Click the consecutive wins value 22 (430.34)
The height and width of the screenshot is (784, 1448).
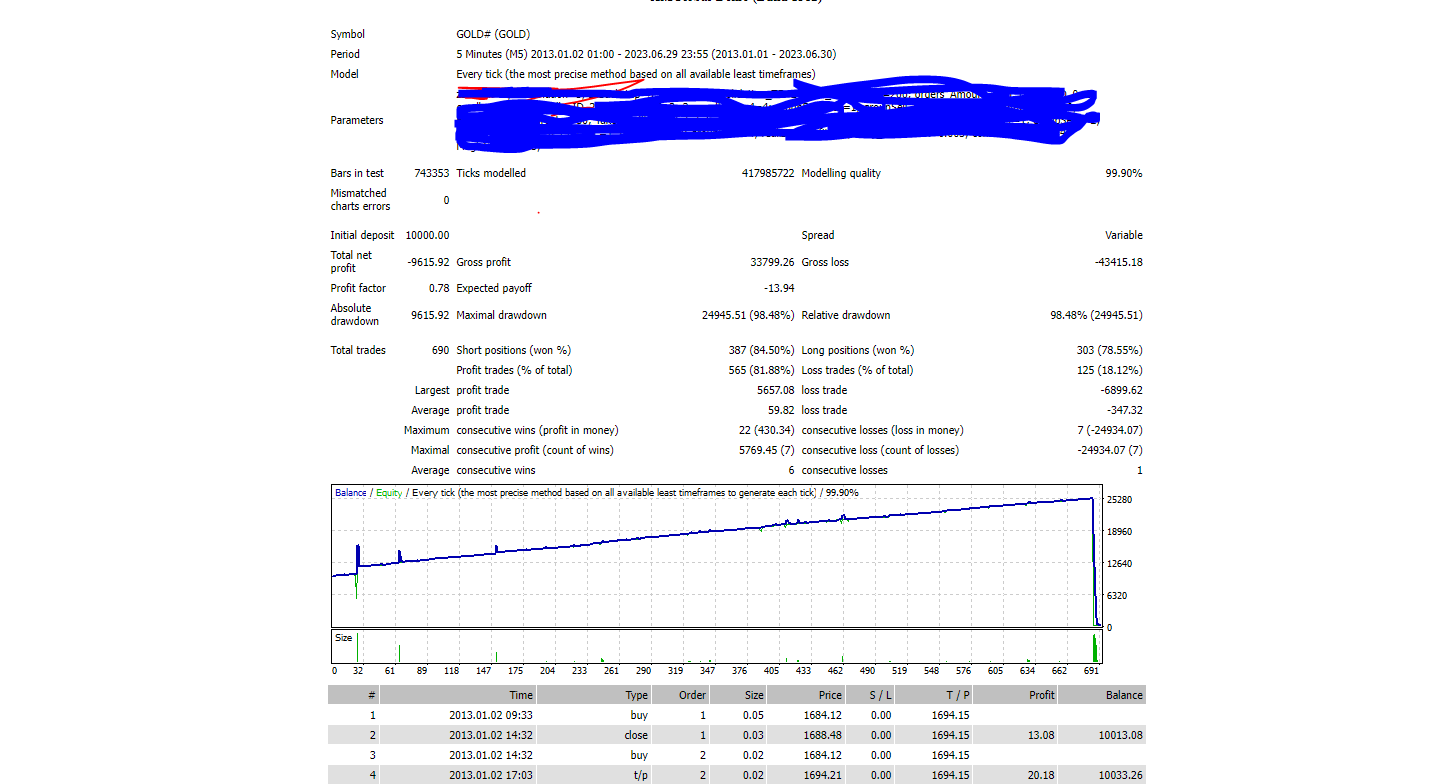(767, 430)
